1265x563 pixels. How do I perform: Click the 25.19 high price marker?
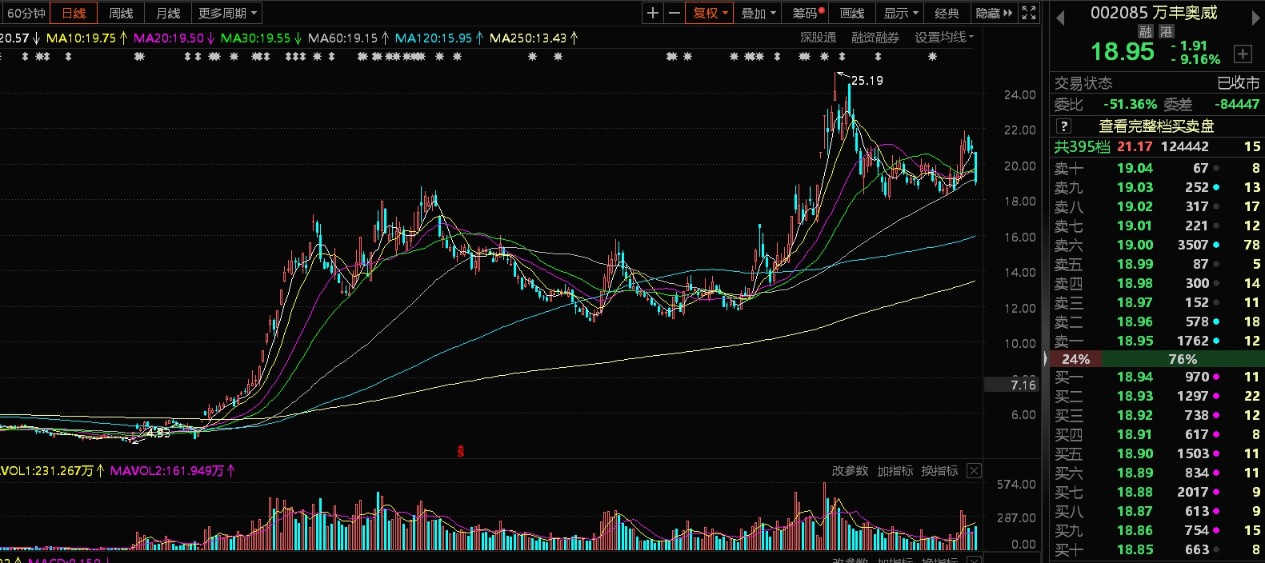(x=865, y=80)
